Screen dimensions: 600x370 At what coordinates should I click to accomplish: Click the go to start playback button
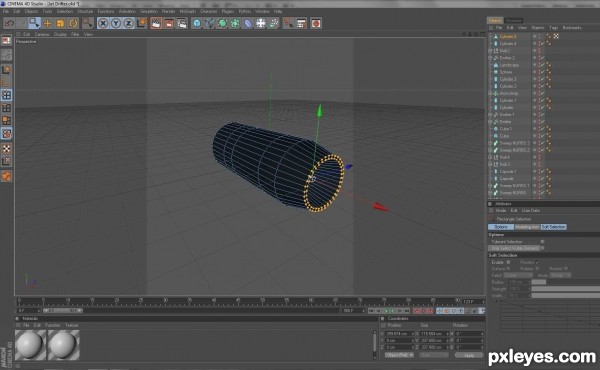[x=371, y=311]
